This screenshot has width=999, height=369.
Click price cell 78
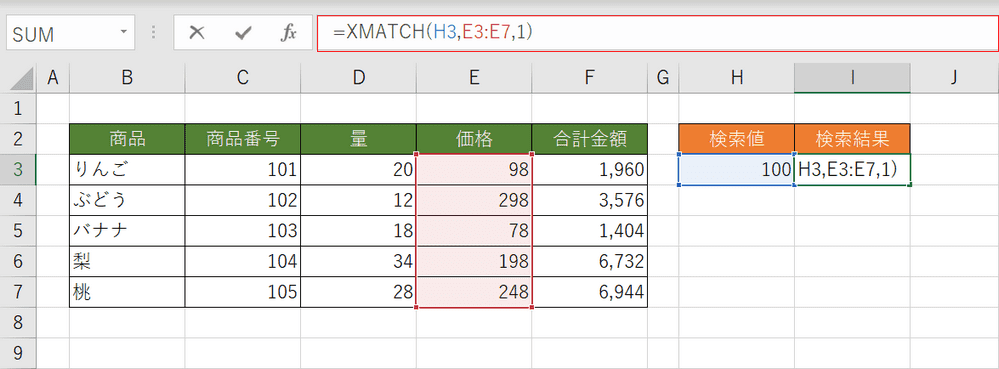coord(474,231)
